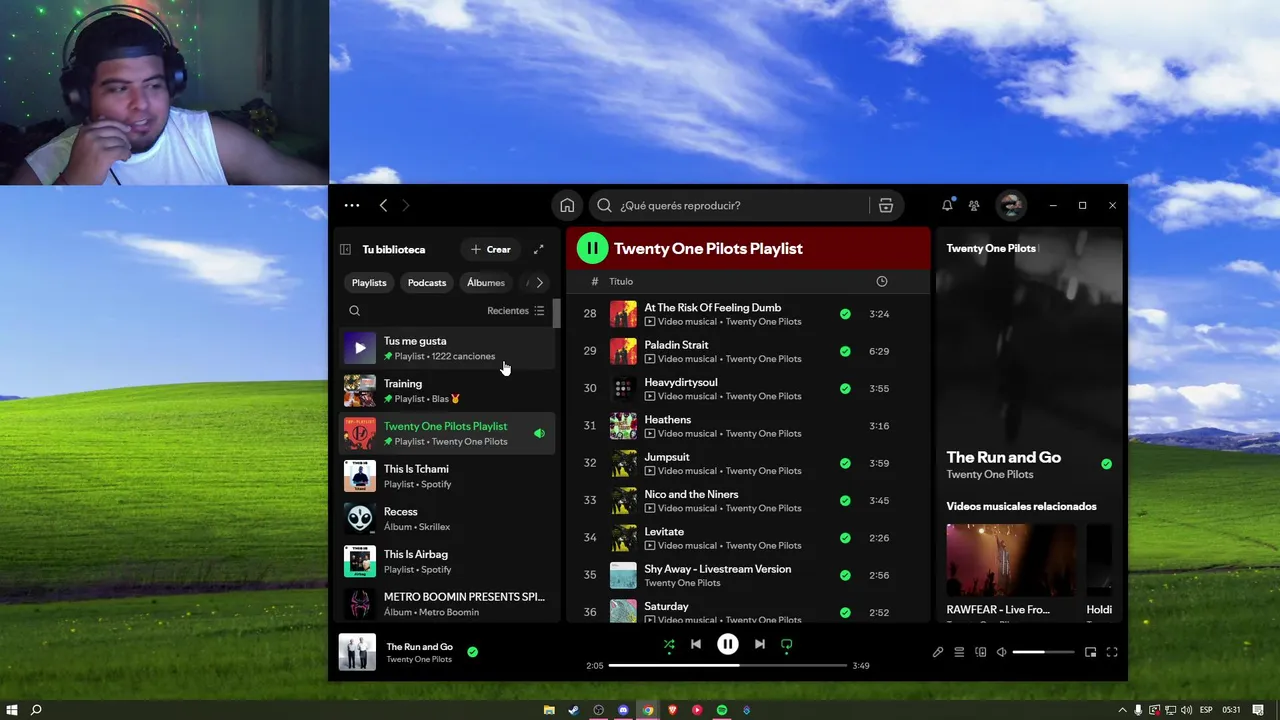Open the lyrics microphone icon
1280x720 pixels.
938,652
